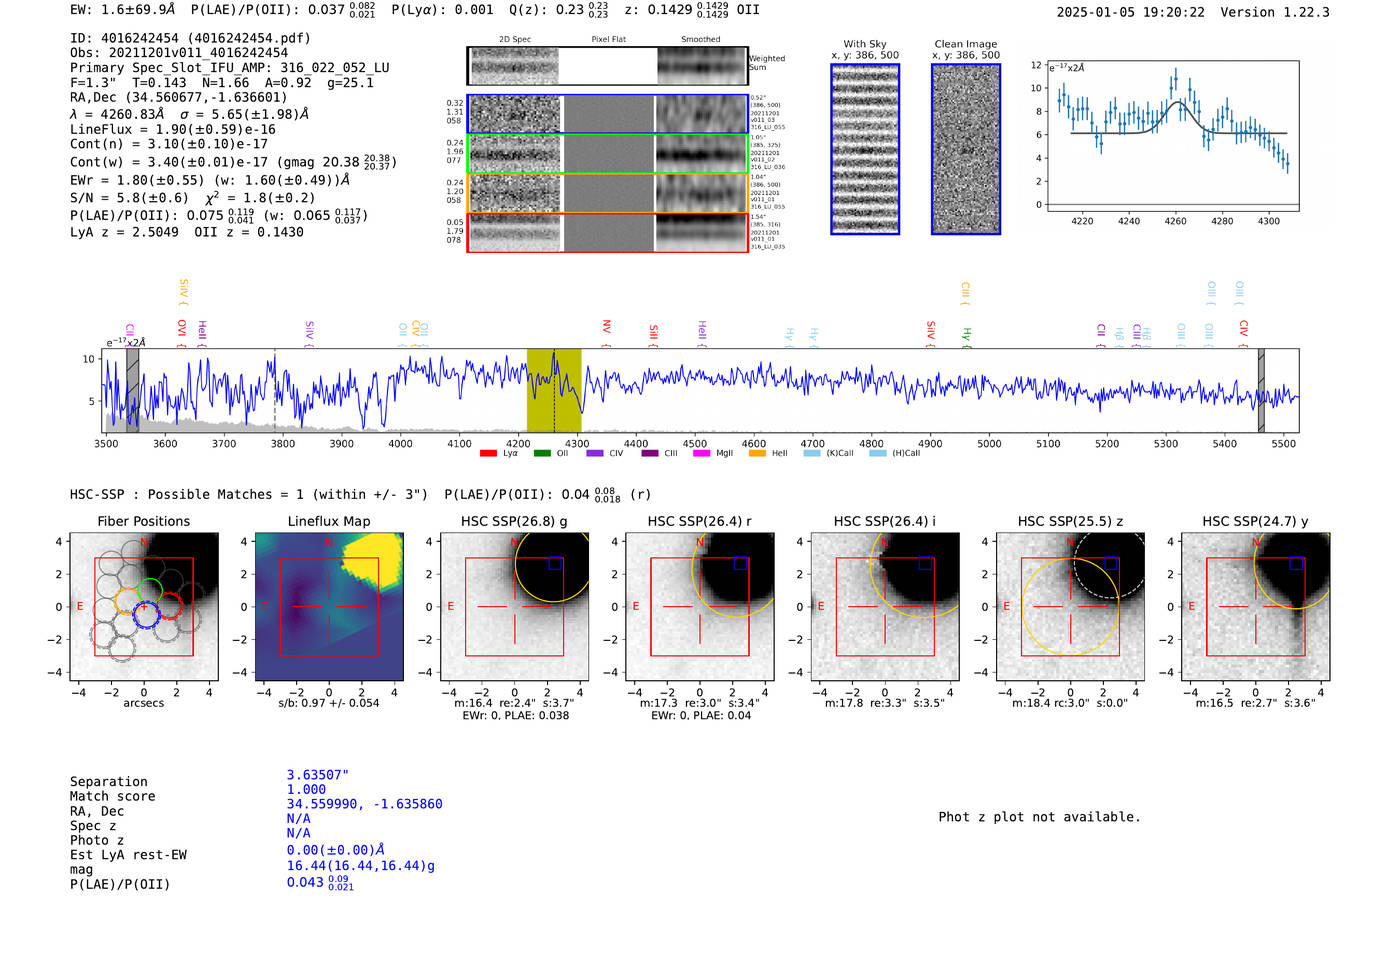Click the (H)CaII legend swatch
Image resolution: width=1400 pixels, height=953 pixels.
(x=878, y=454)
